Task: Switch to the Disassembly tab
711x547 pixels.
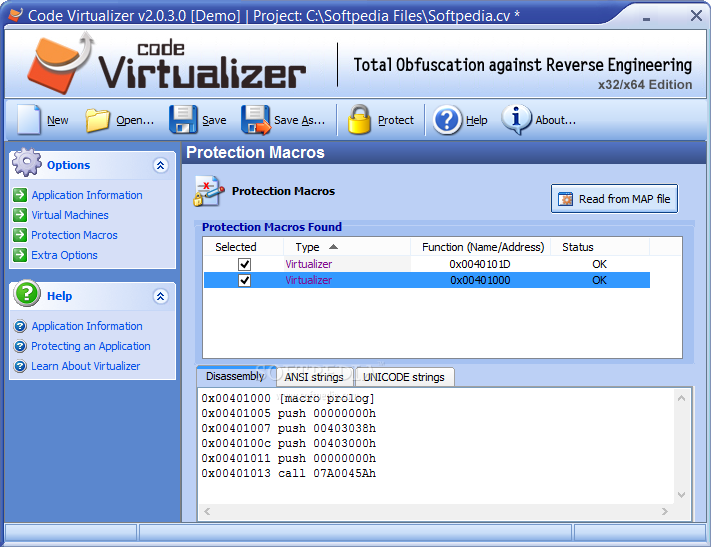Action: click(x=234, y=376)
